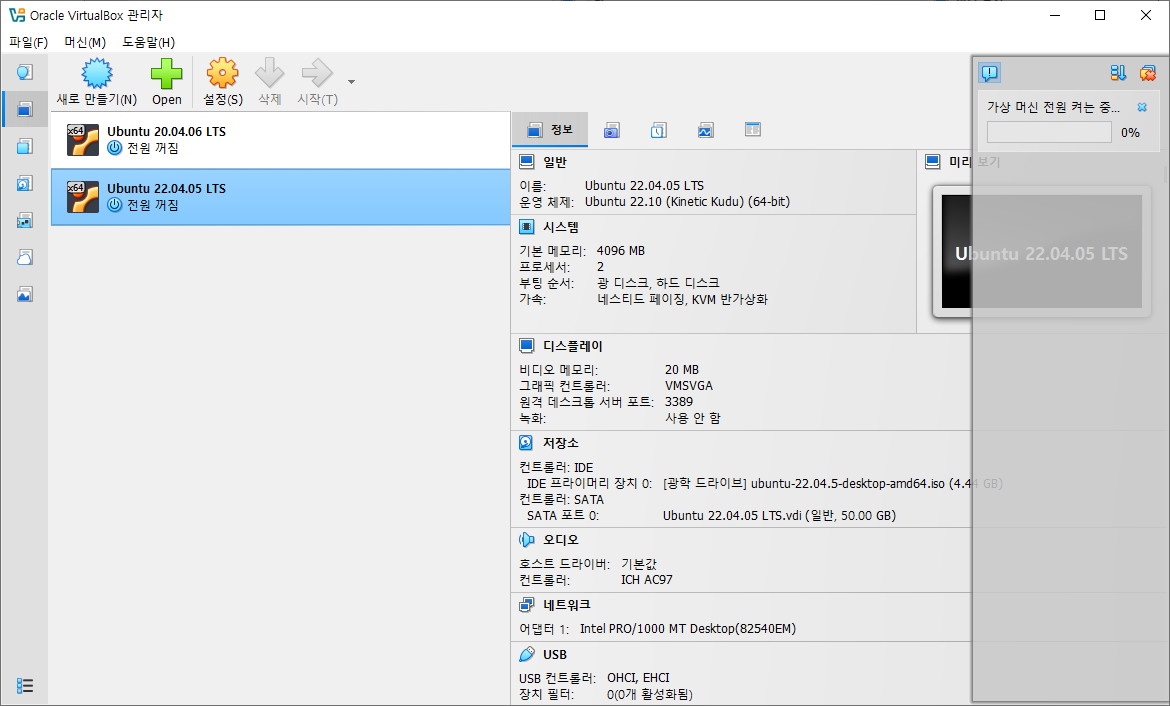This screenshot has width=1170, height=706.
Task: Select the extensions icon in left sidebar
Action: [x=25, y=146]
